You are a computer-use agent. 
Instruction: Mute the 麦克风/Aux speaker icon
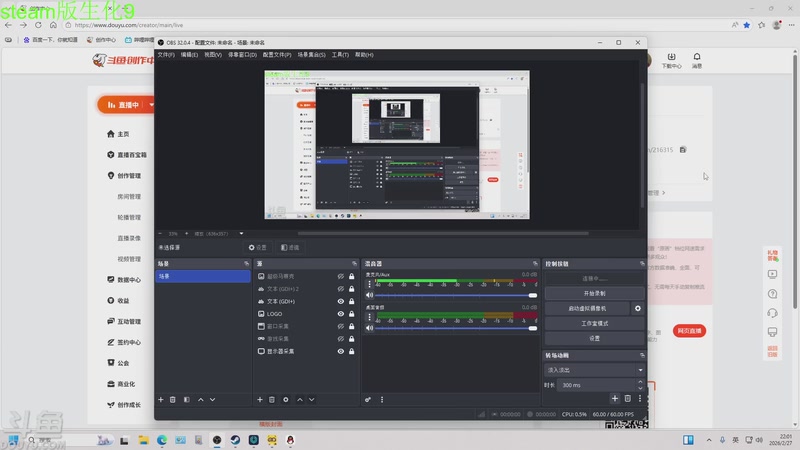coord(369,295)
